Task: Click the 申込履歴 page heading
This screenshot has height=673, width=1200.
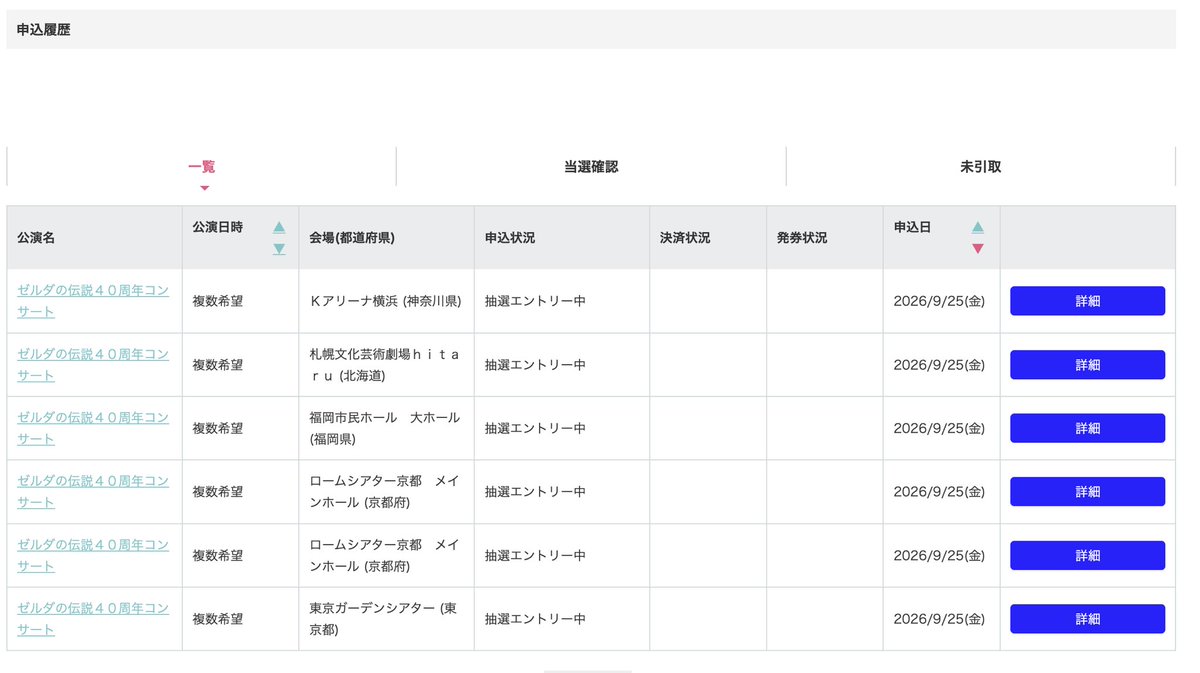Action: [x=44, y=30]
